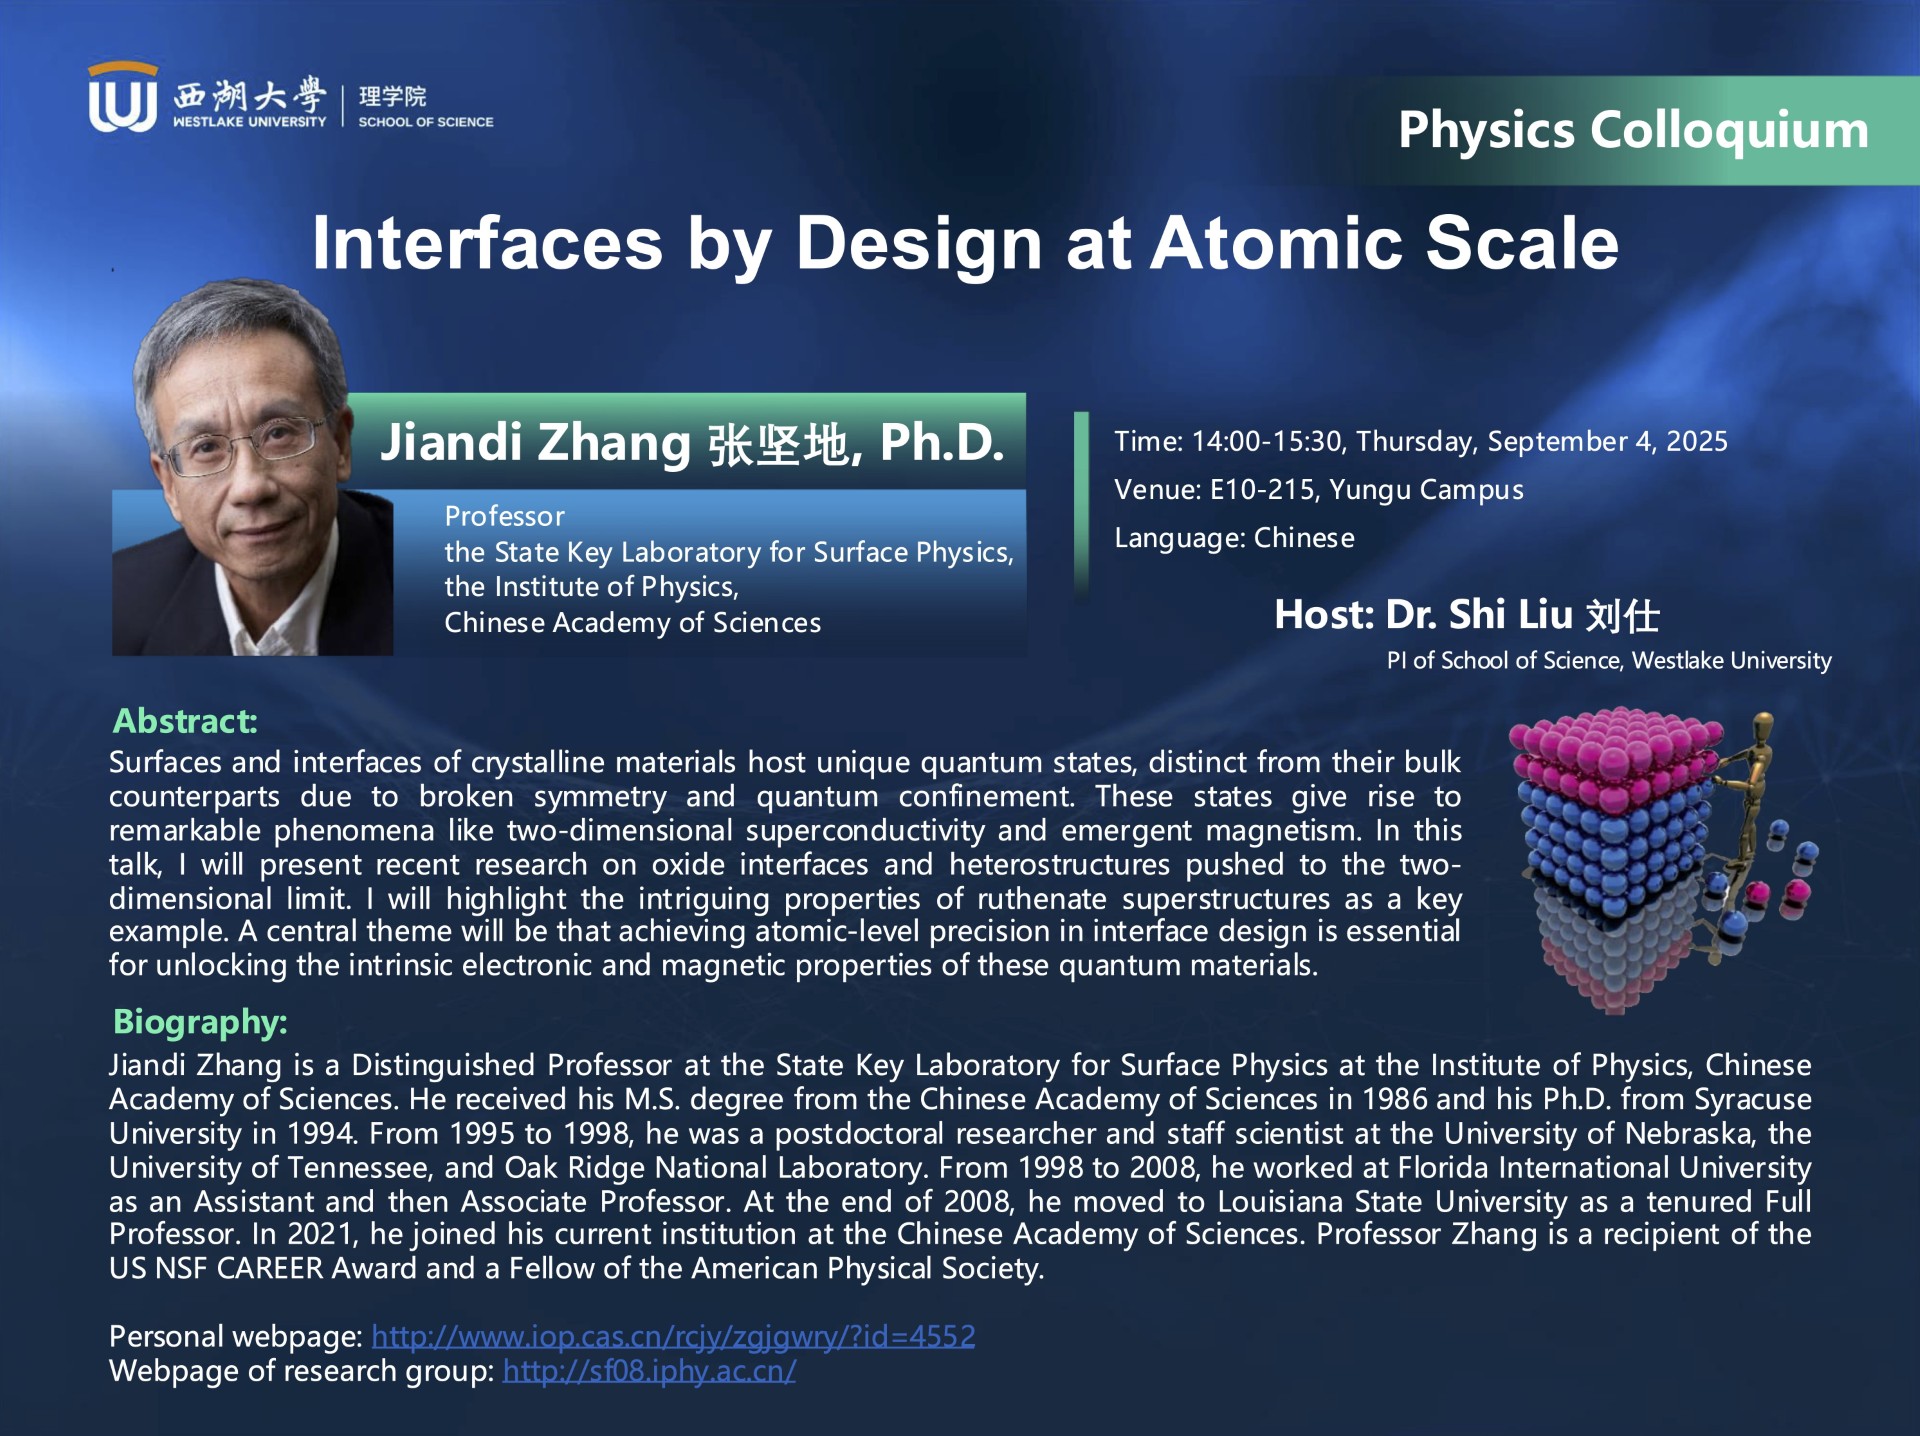Click the Biography: heading
The width and height of the screenshot is (1920, 1436).
click(200, 1022)
